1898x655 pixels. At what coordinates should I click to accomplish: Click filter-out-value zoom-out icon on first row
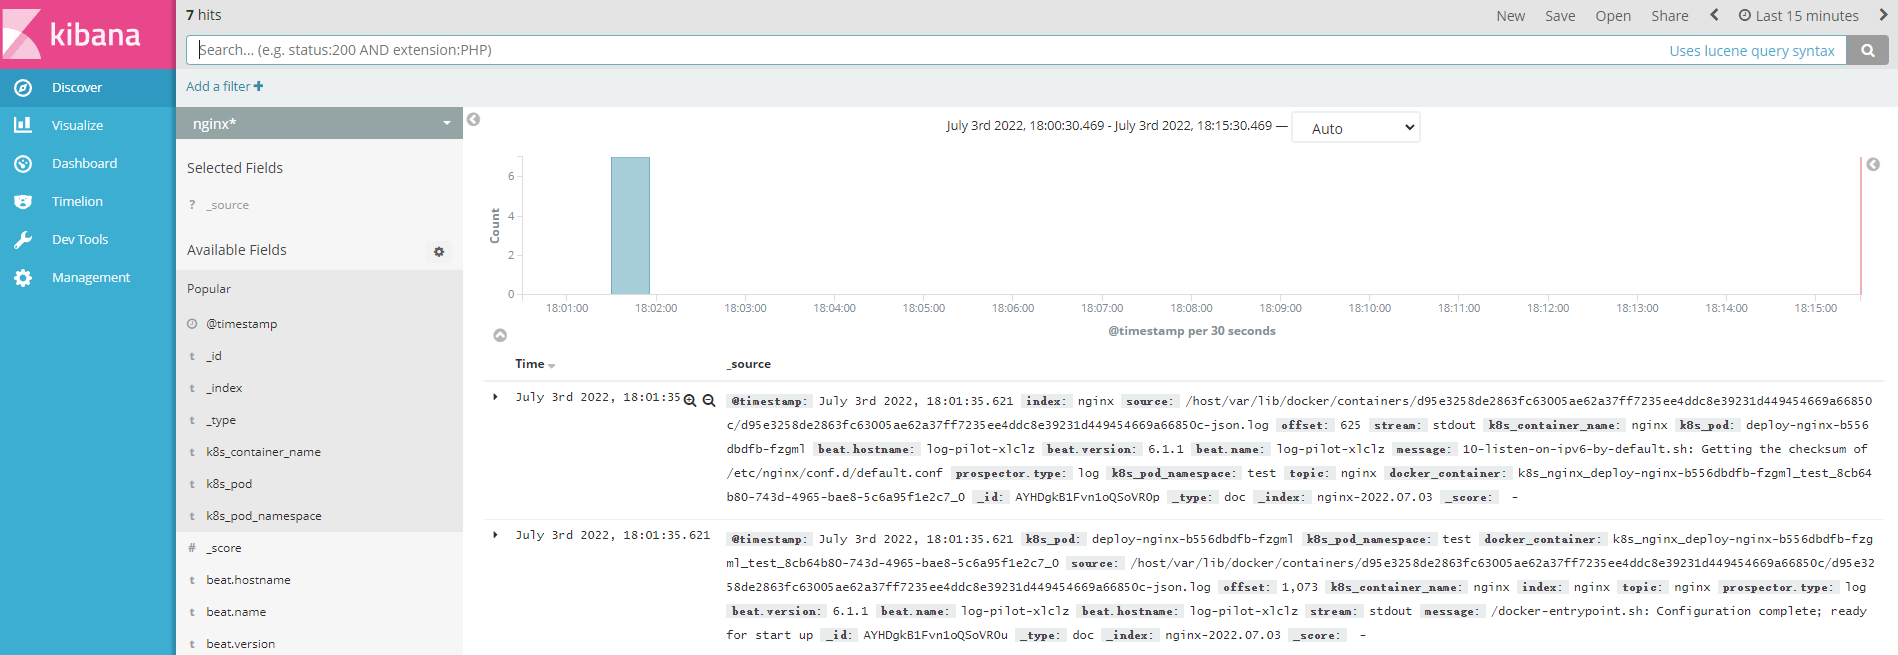click(x=709, y=400)
